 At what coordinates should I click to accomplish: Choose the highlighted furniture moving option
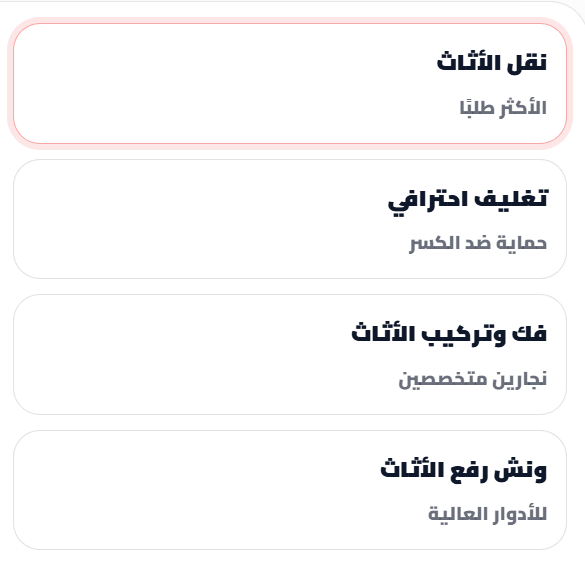[290, 83]
